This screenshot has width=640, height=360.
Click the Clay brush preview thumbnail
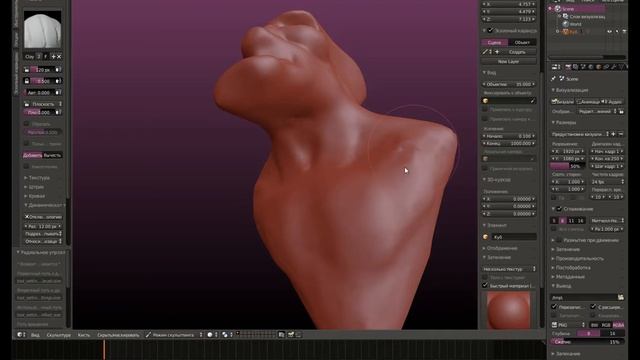(x=42, y=29)
